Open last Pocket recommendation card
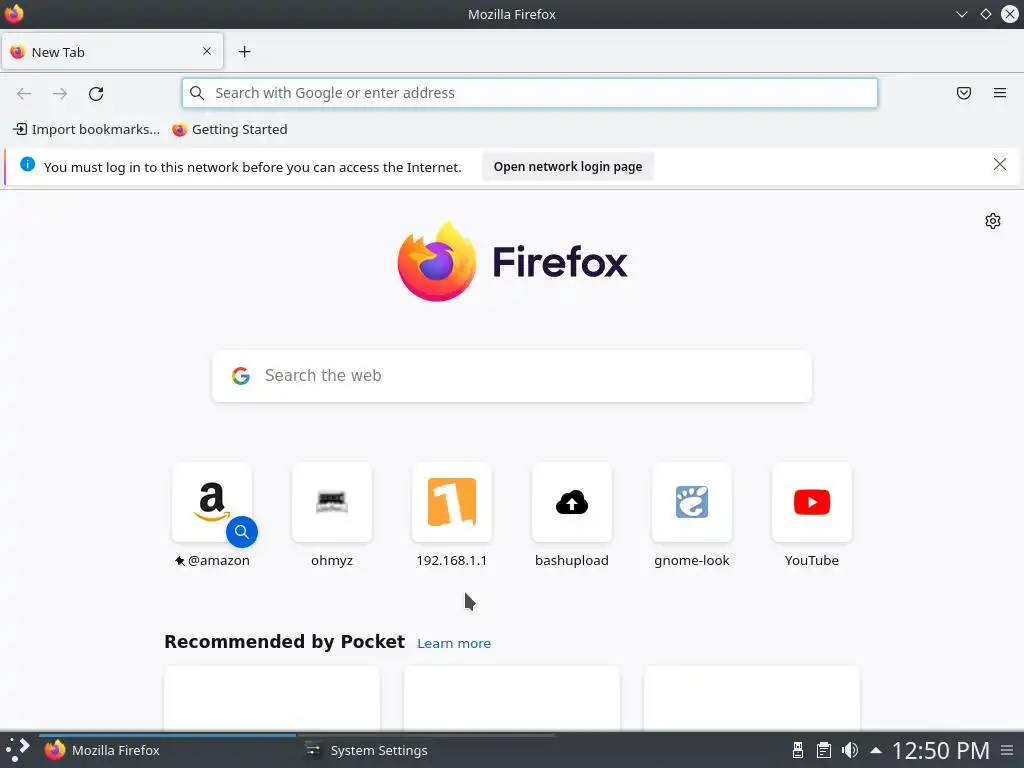 click(x=752, y=698)
